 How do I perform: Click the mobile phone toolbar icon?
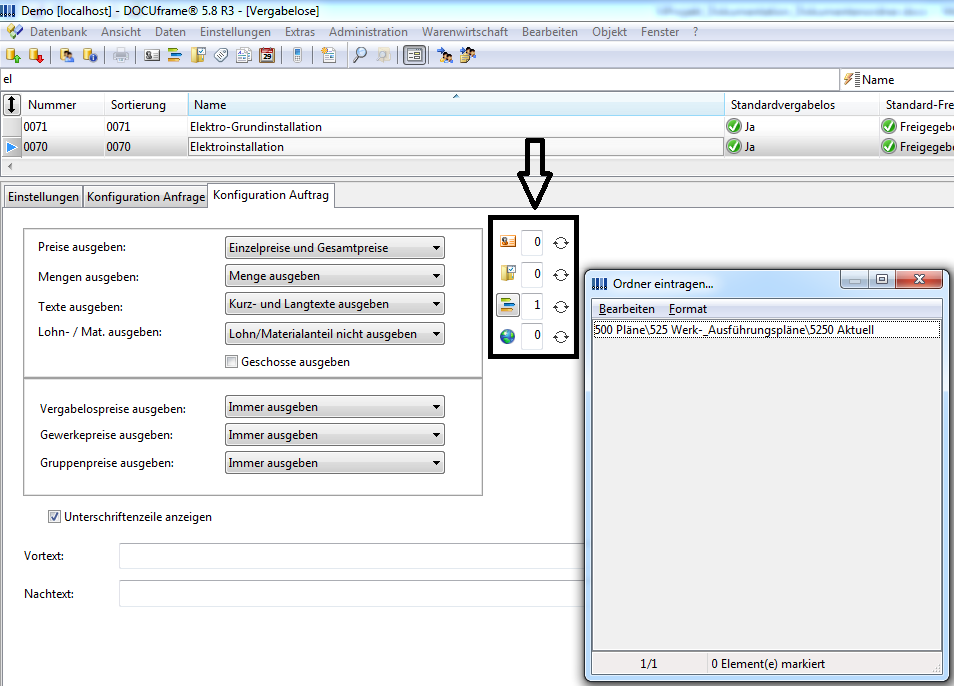pos(298,56)
